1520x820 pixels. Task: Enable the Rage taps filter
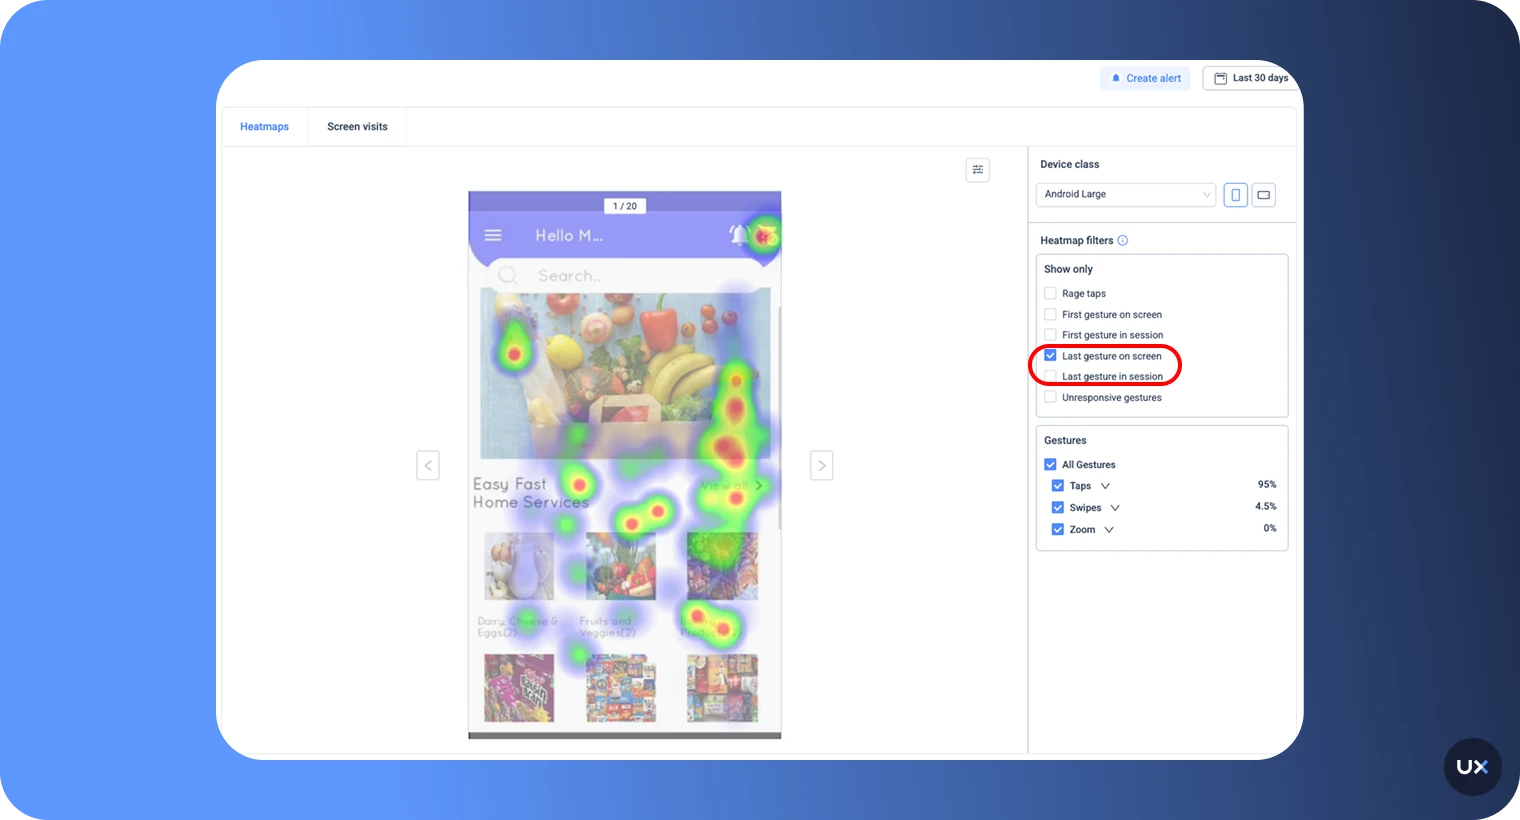click(1050, 293)
